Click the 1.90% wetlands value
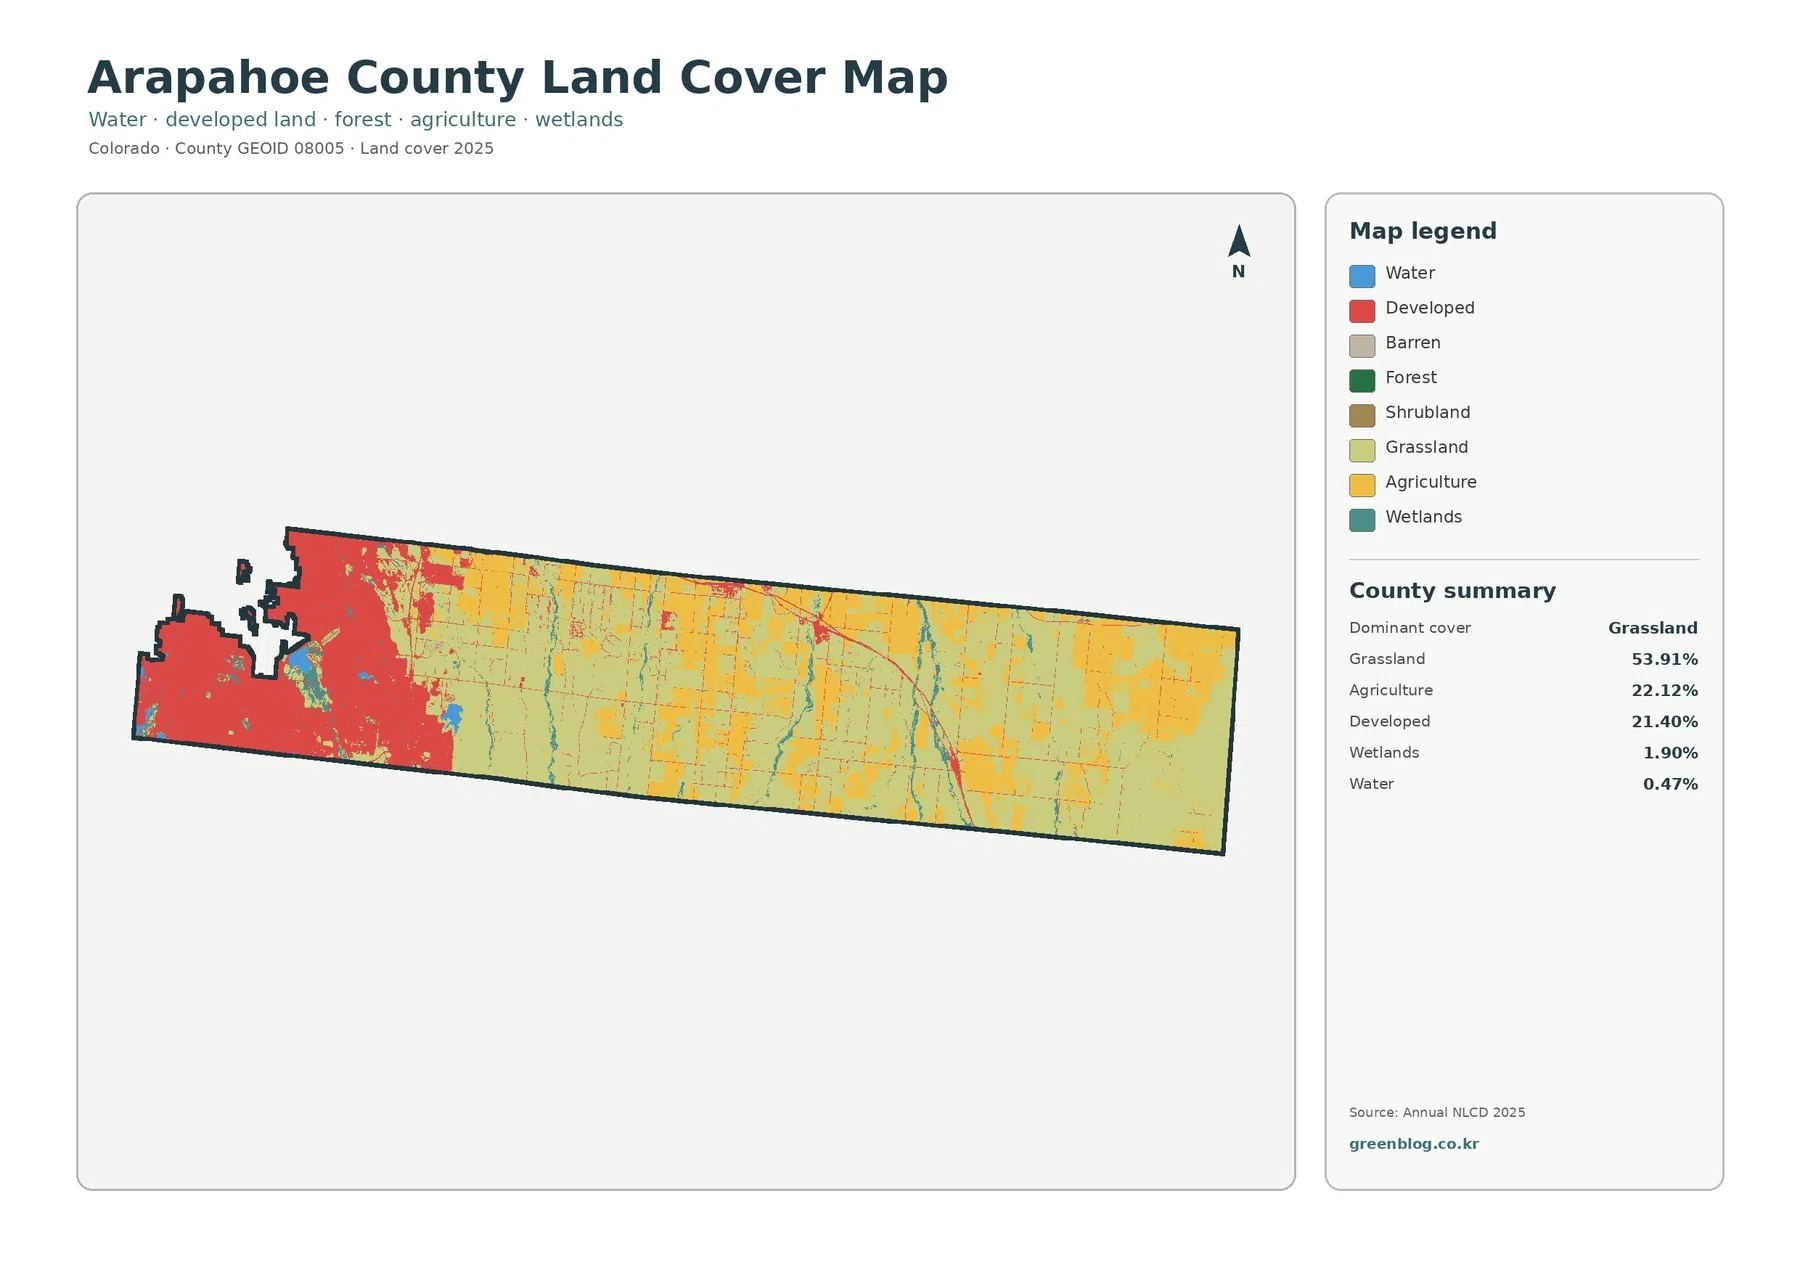This screenshot has width=1800, height=1273. click(x=1671, y=753)
